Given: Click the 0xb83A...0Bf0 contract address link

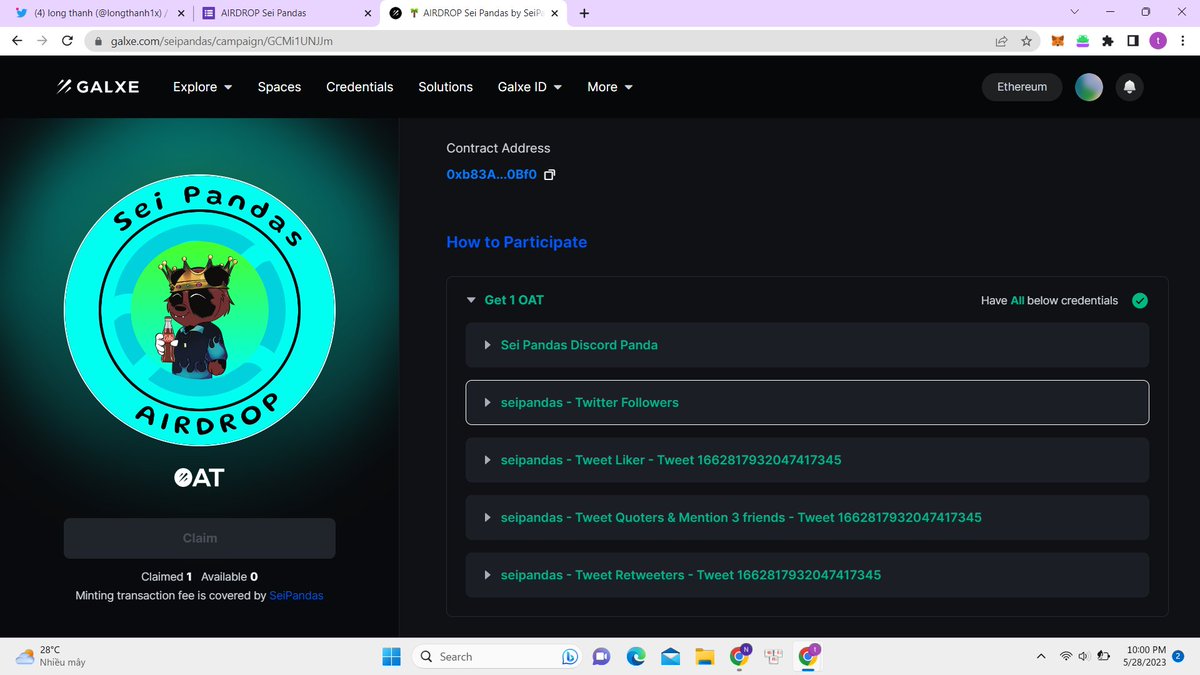Looking at the screenshot, I should [491, 175].
